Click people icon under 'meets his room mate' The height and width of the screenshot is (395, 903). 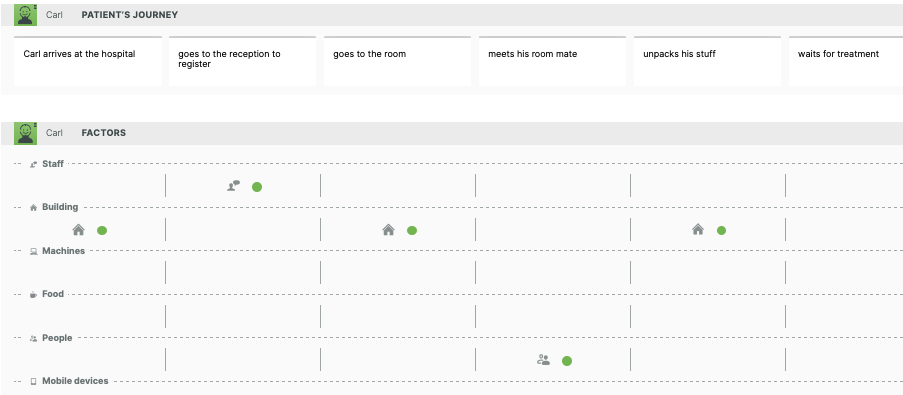[543, 360]
